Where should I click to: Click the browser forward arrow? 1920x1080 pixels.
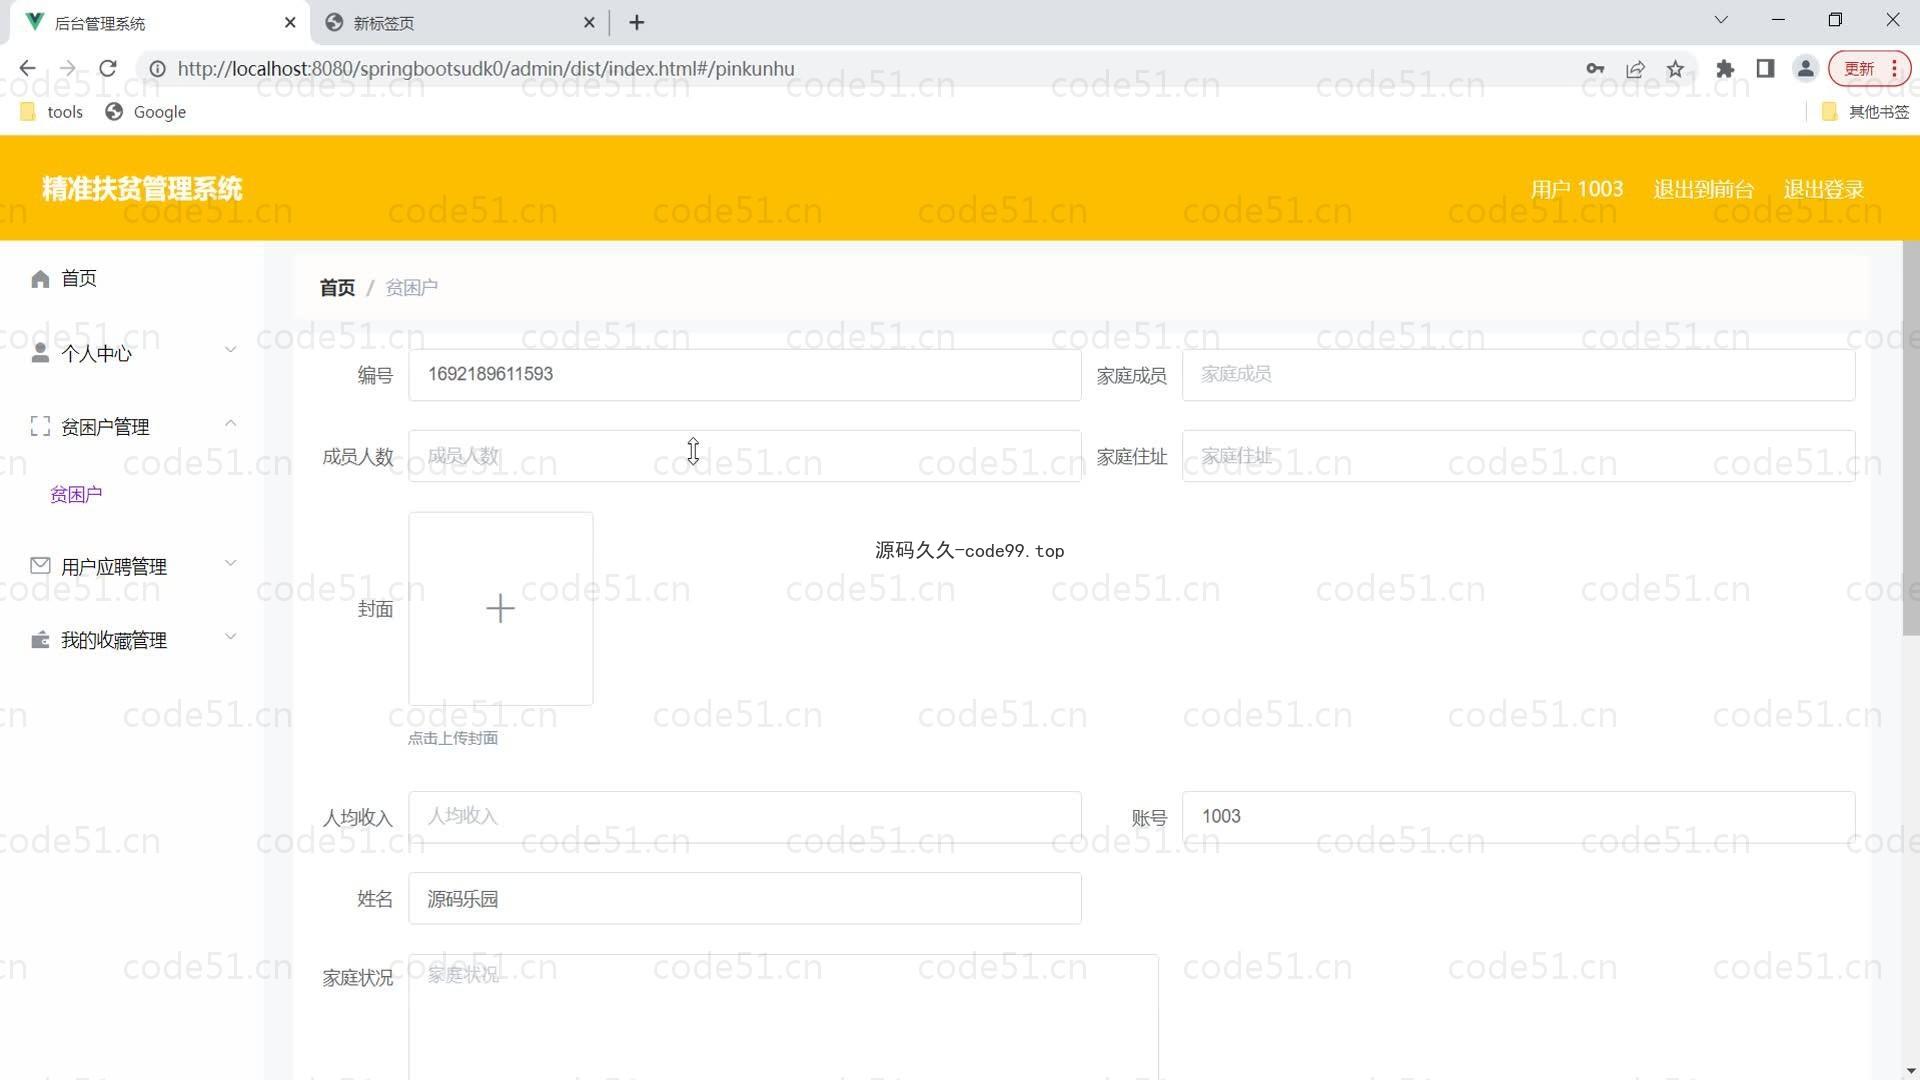[68, 69]
